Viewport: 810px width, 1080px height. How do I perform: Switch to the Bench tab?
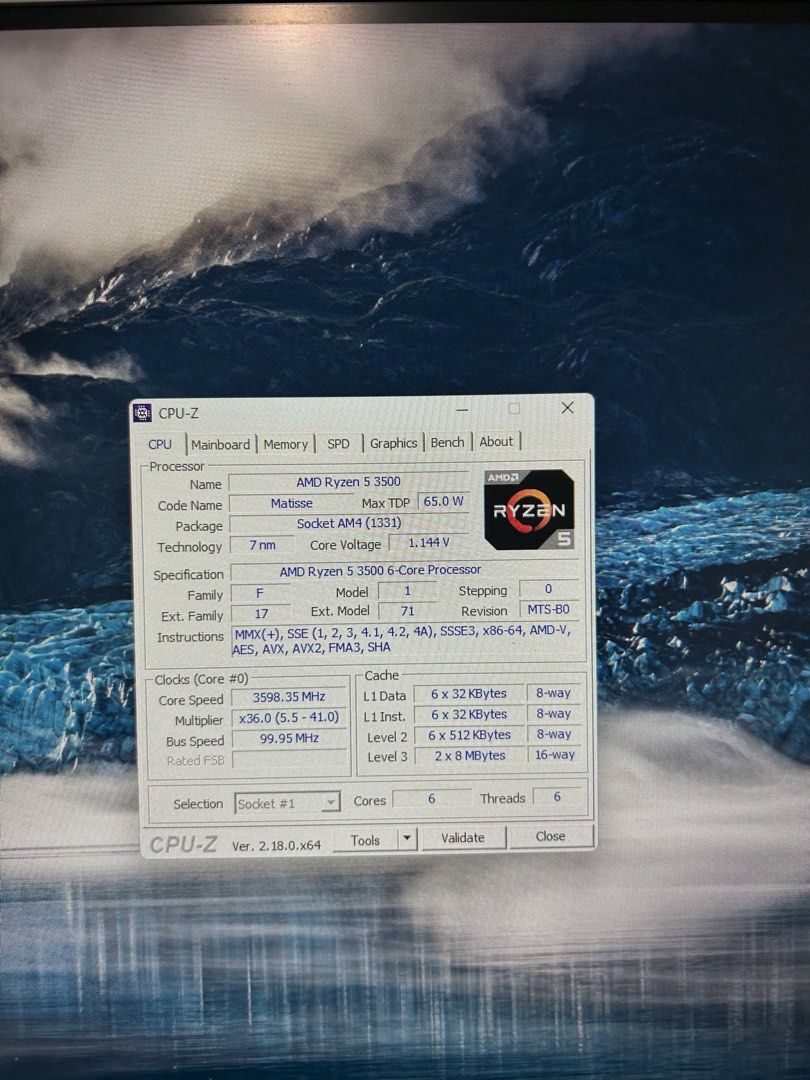[x=447, y=442]
